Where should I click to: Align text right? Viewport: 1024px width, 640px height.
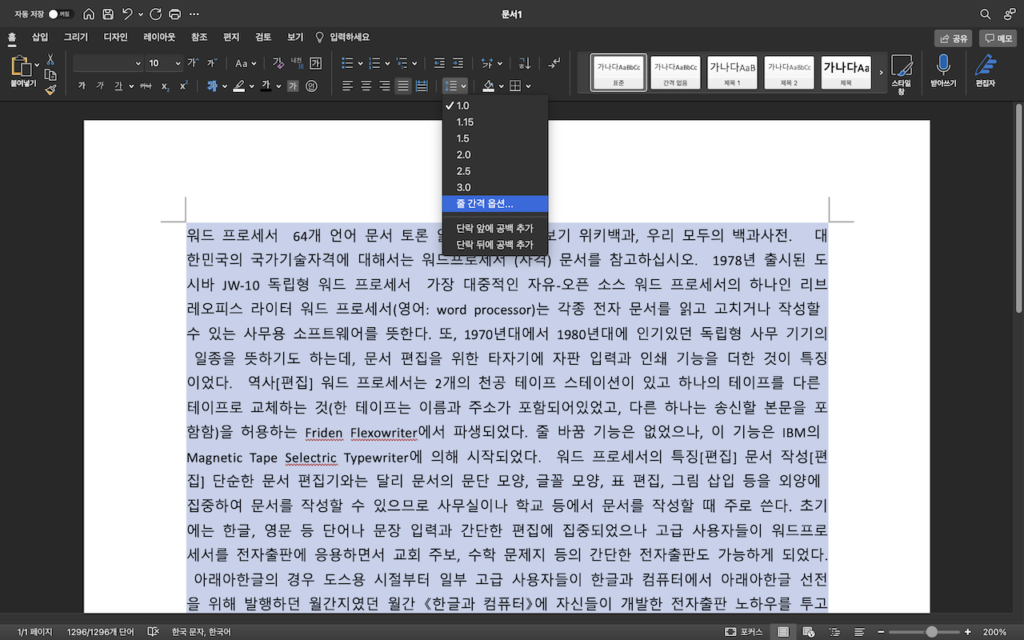(x=385, y=86)
